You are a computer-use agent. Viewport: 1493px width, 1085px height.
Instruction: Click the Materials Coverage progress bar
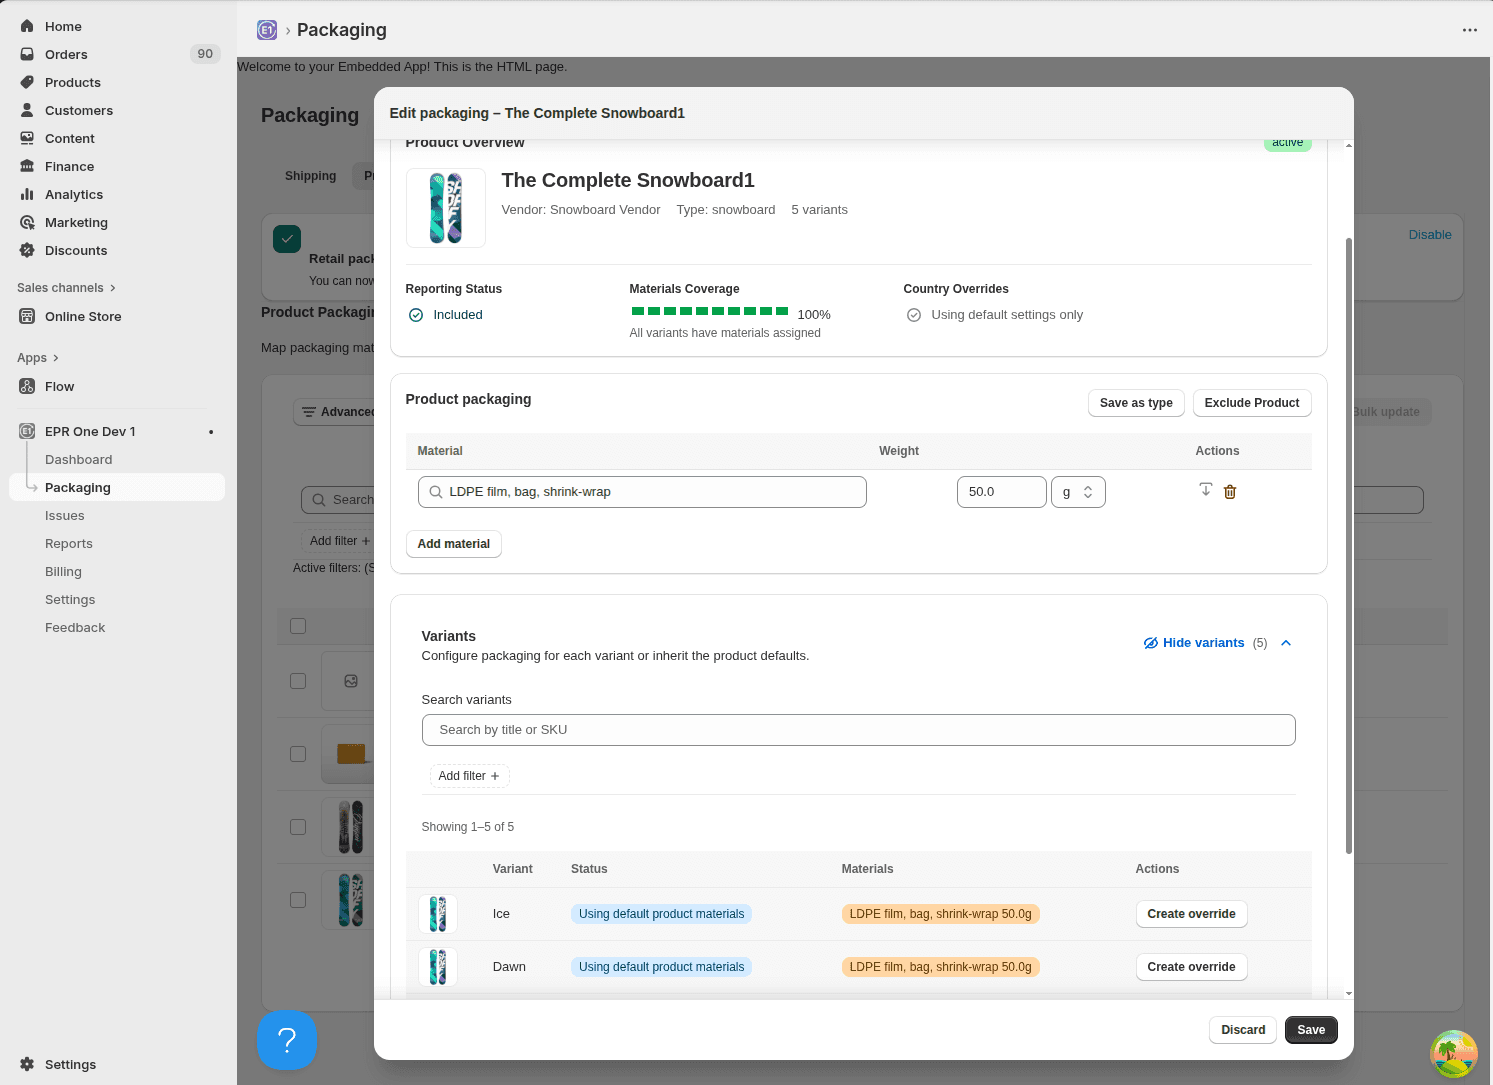coord(708,311)
